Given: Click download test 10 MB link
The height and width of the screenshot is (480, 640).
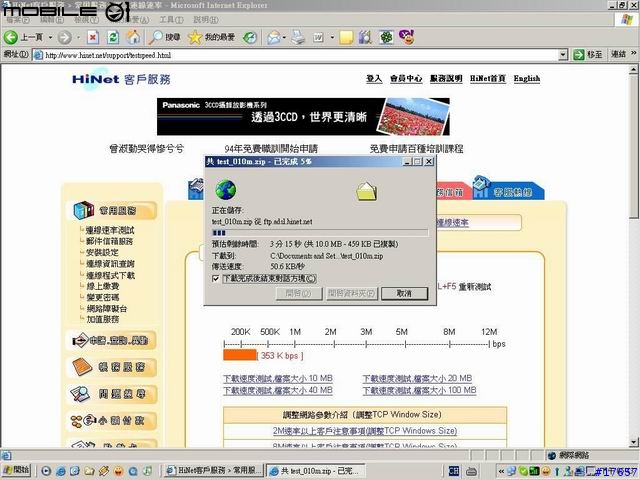Looking at the screenshot, I should tap(278, 378).
